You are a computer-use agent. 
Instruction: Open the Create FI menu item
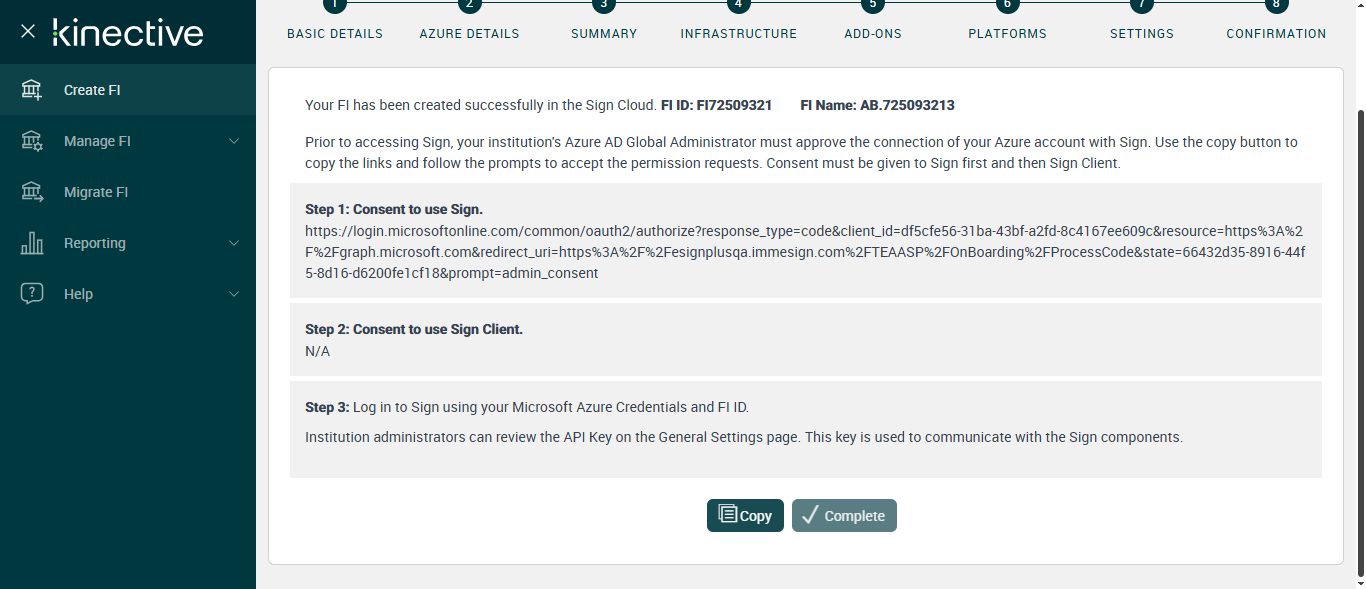coord(128,90)
